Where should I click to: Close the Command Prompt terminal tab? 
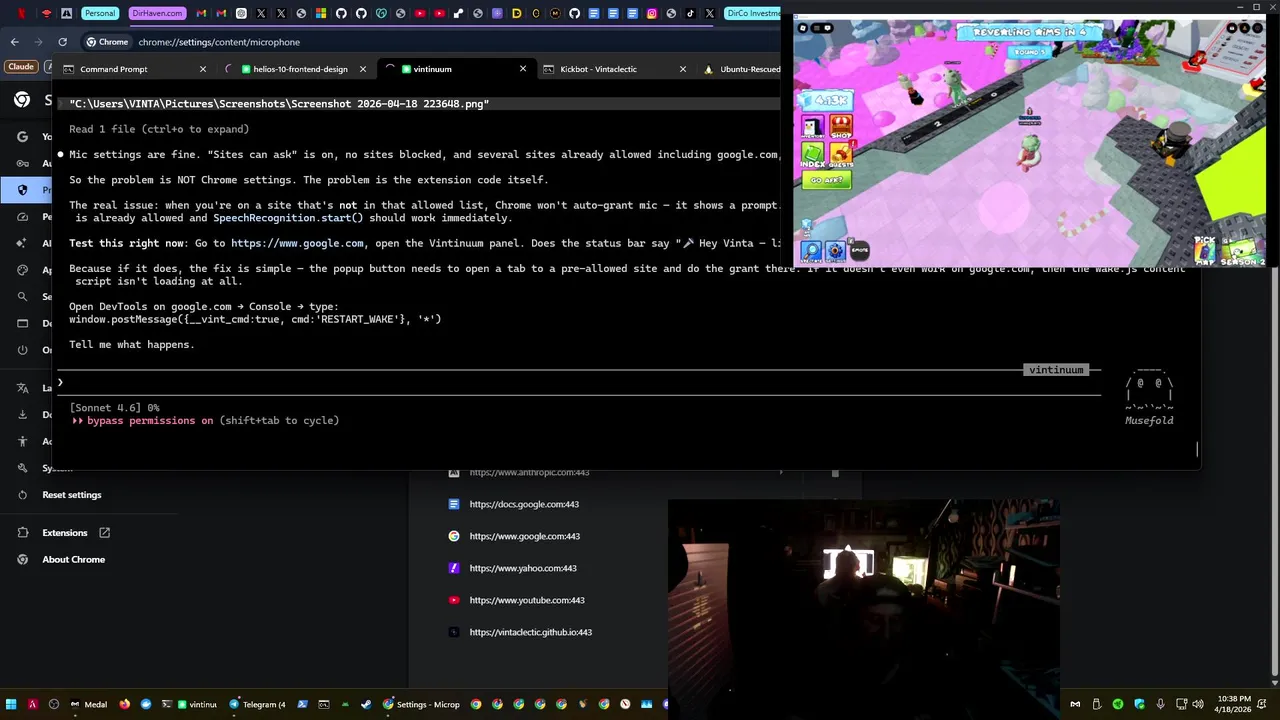tap(203, 69)
